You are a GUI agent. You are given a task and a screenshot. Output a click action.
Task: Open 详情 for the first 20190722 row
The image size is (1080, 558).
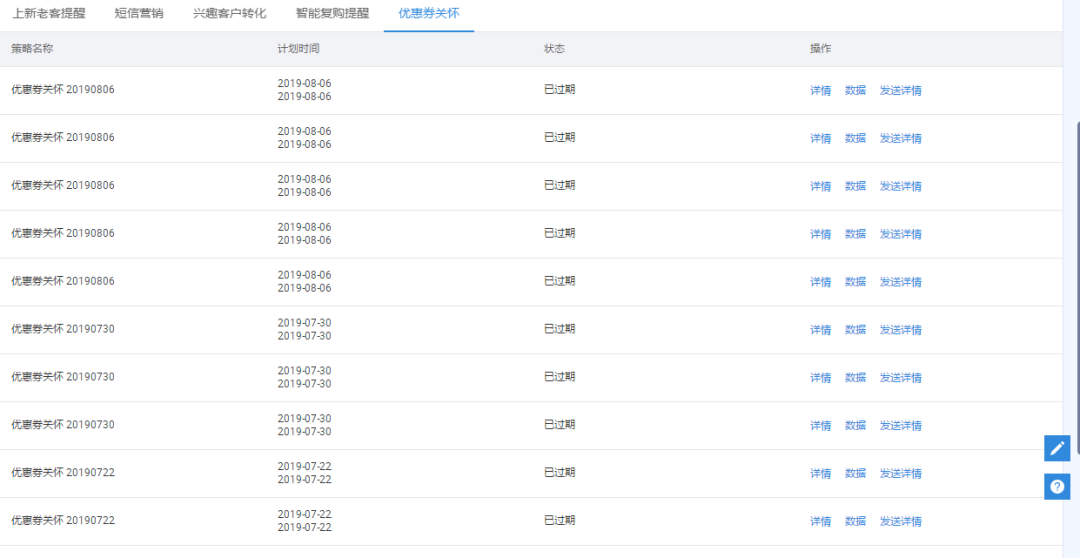point(820,473)
